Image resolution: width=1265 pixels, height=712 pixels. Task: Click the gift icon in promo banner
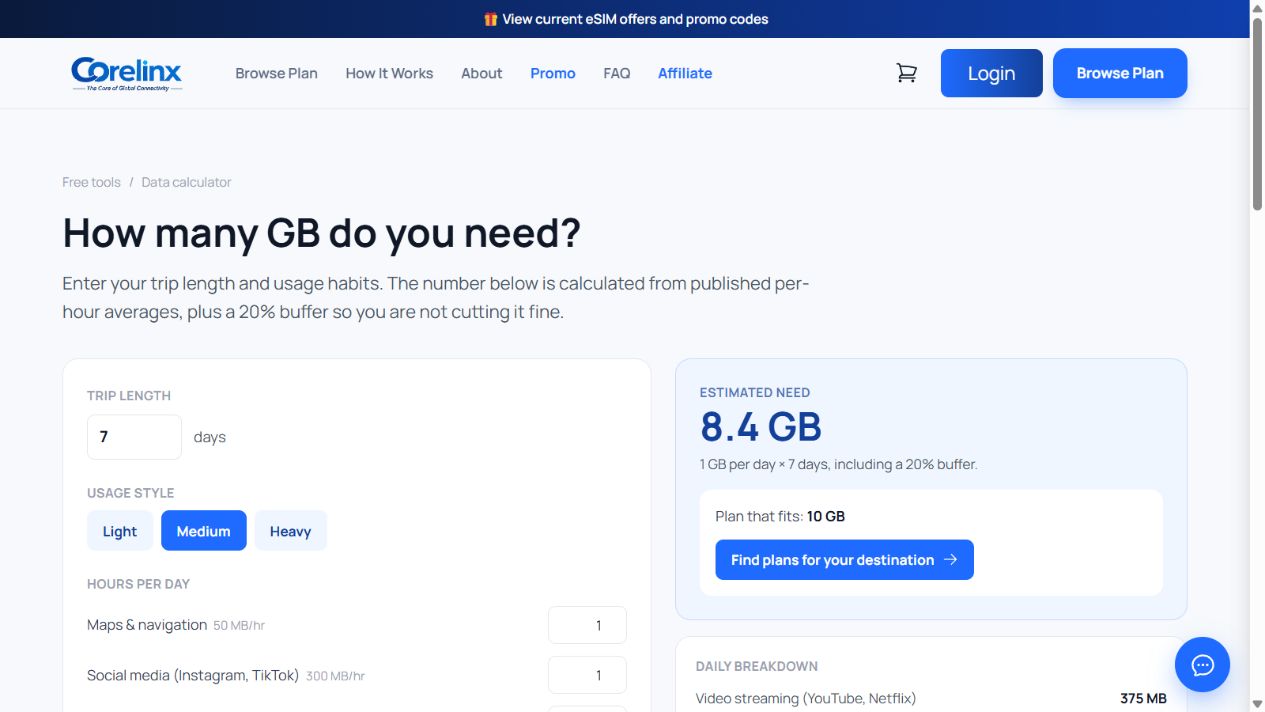tap(490, 19)
